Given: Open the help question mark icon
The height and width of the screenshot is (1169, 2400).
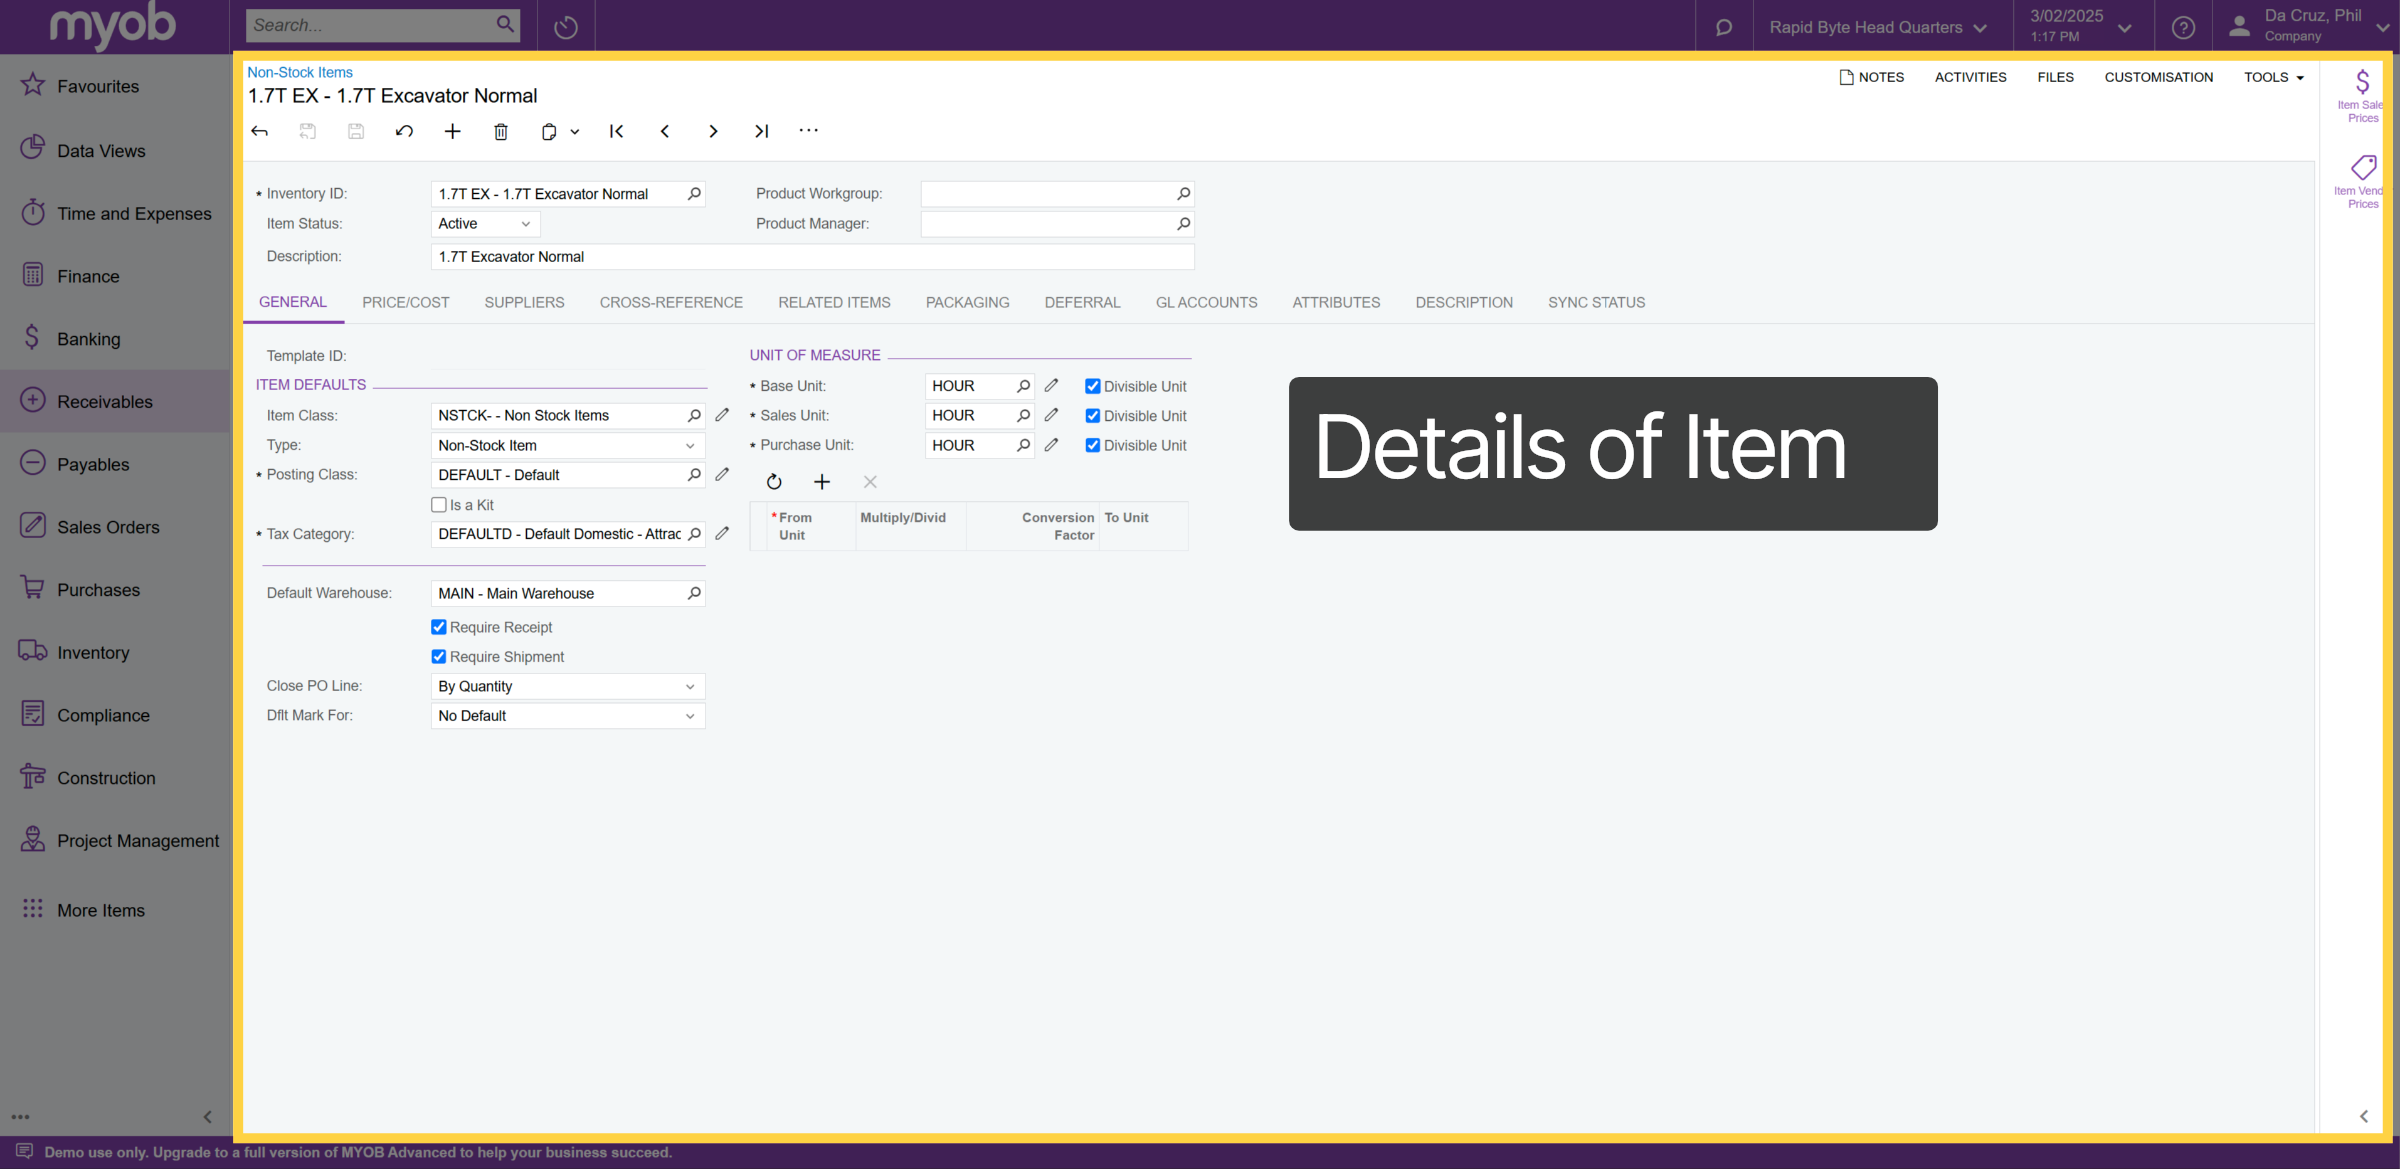Looking at the screenshot, I should (x=2183, y=27).
